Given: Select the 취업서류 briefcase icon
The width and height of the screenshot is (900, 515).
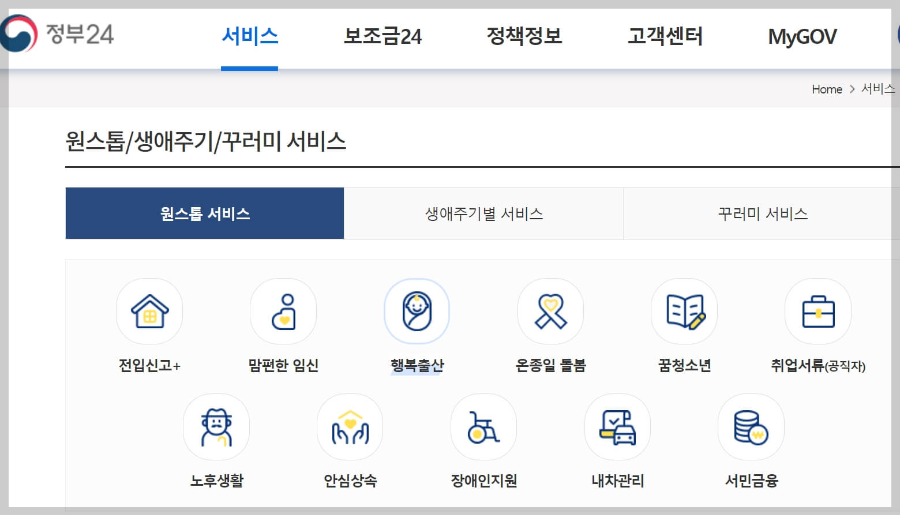Looking at the screenshot, I should pos(818,312).
